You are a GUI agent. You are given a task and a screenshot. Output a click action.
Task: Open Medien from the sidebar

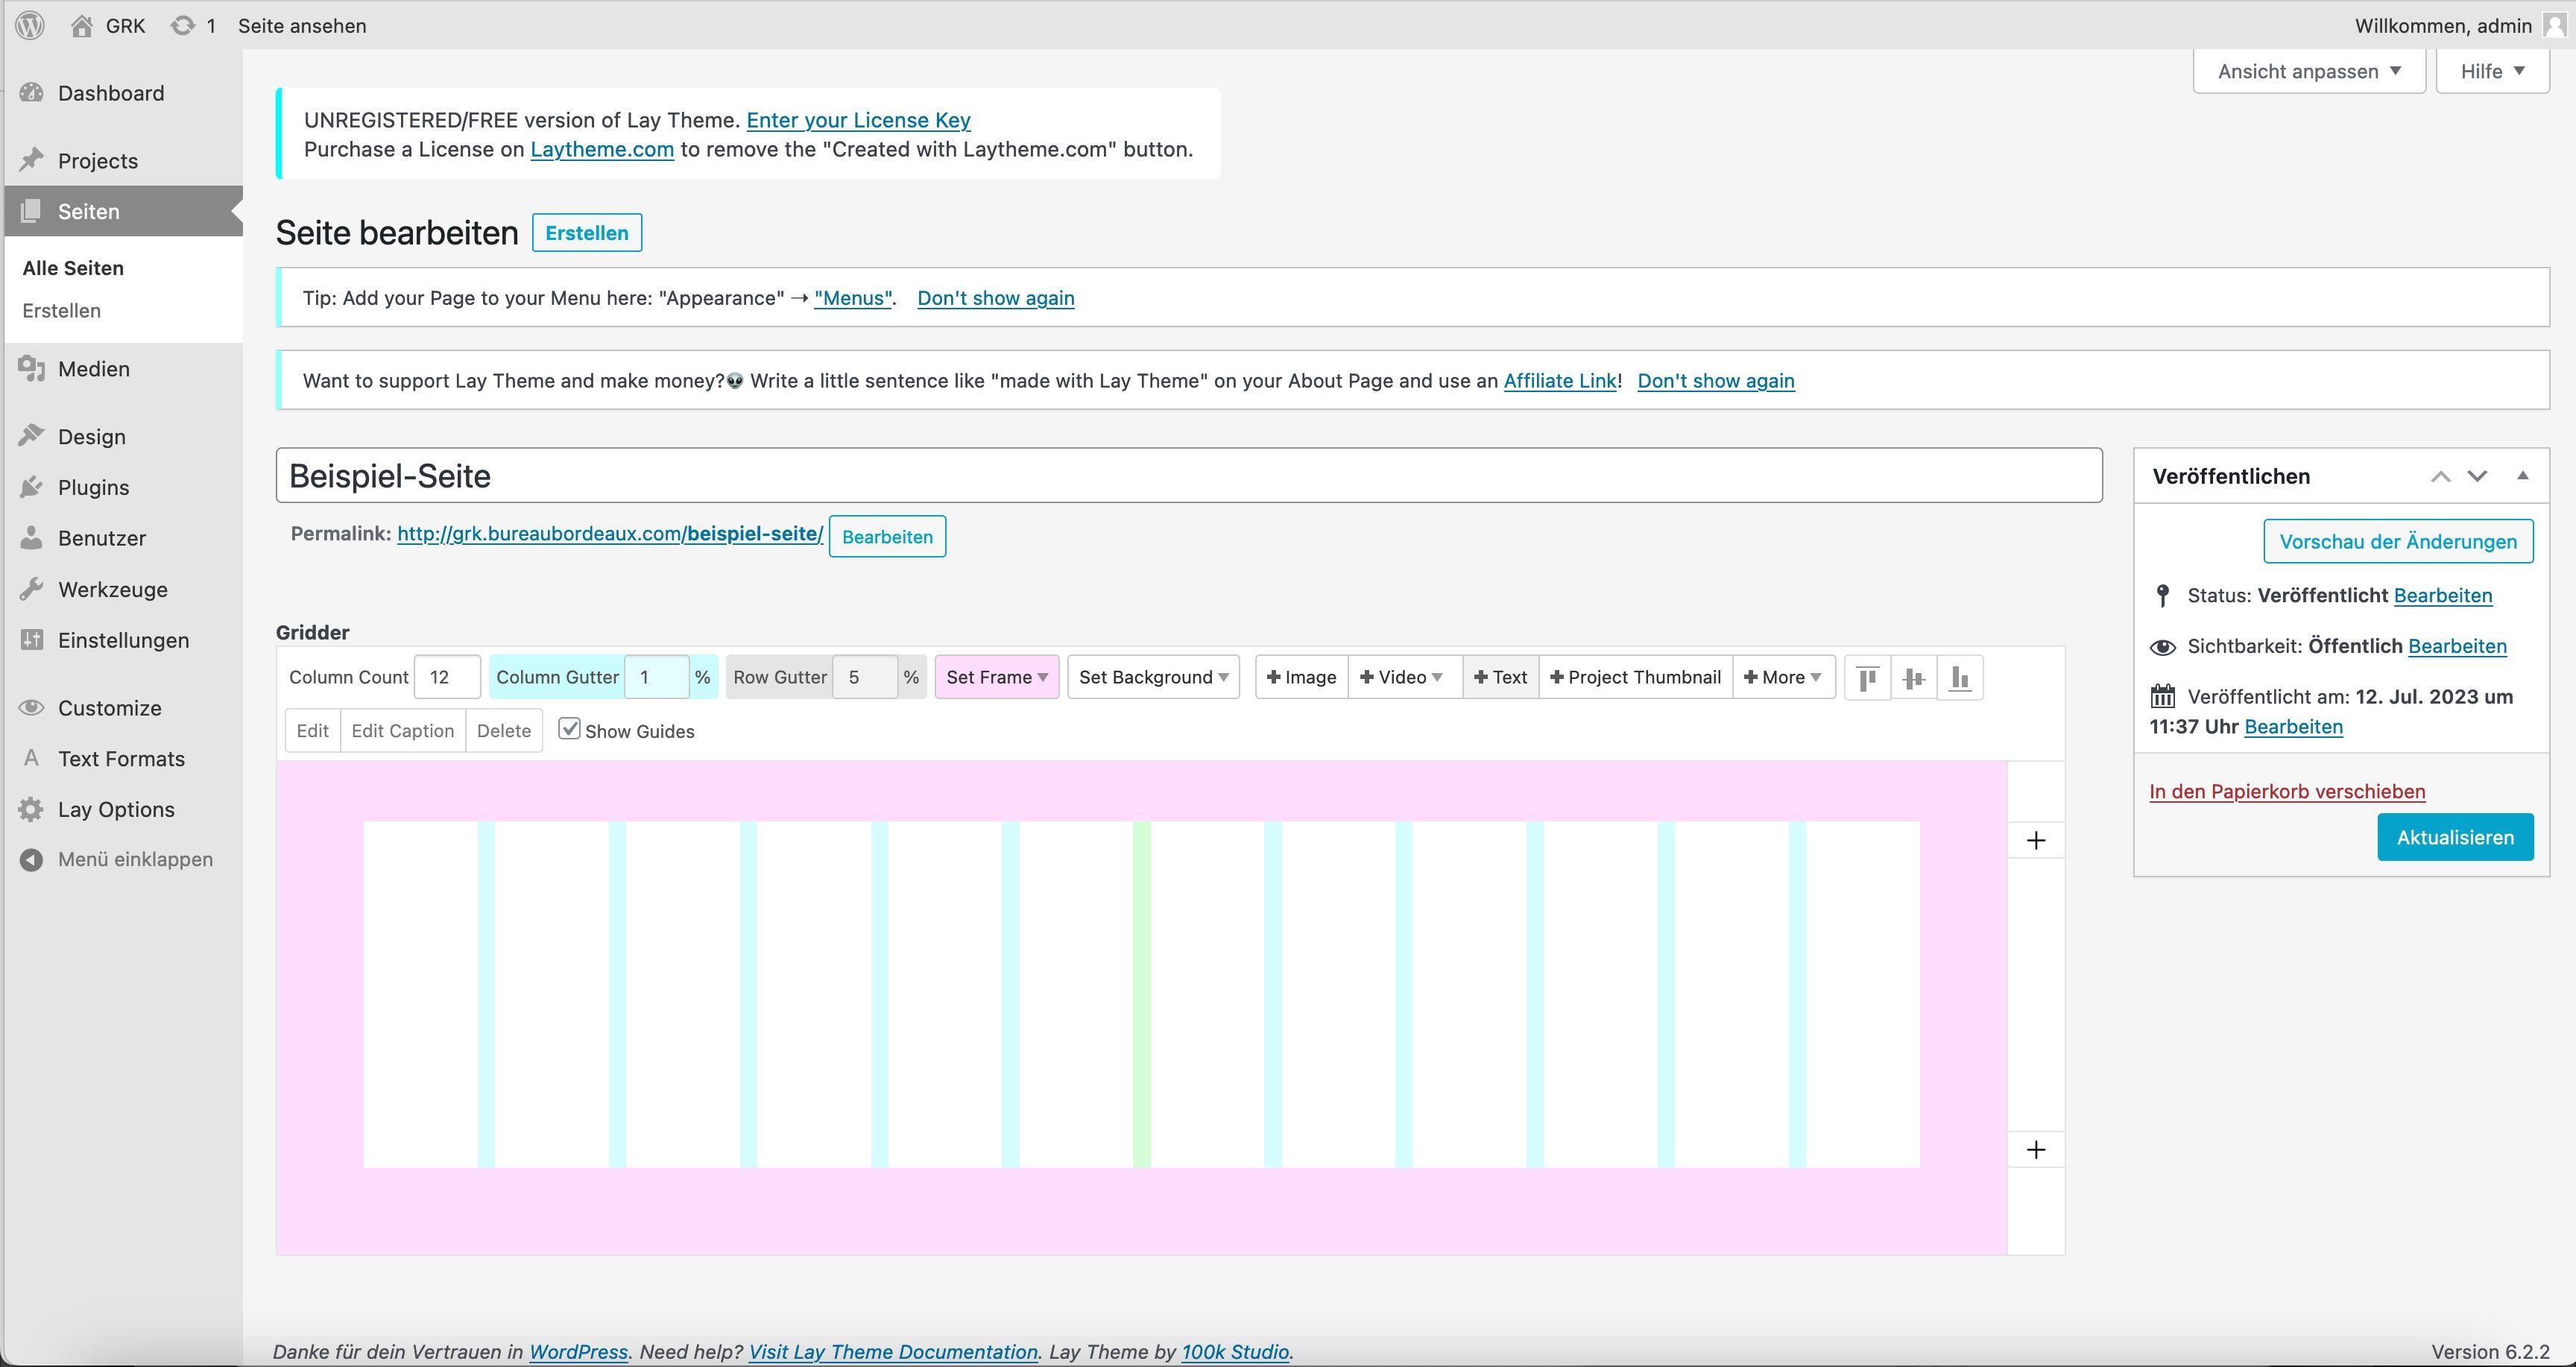93,369
